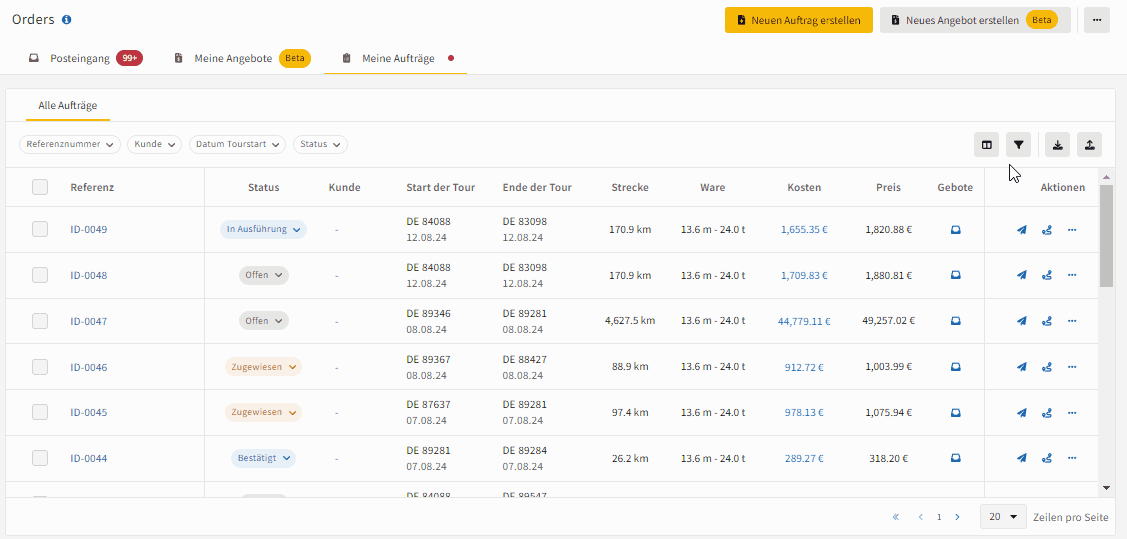Image resolution: width=1127 pixels, height=539 pixels.
Task: Open the column layout settings icon
Action: click(x=987, y=144)
